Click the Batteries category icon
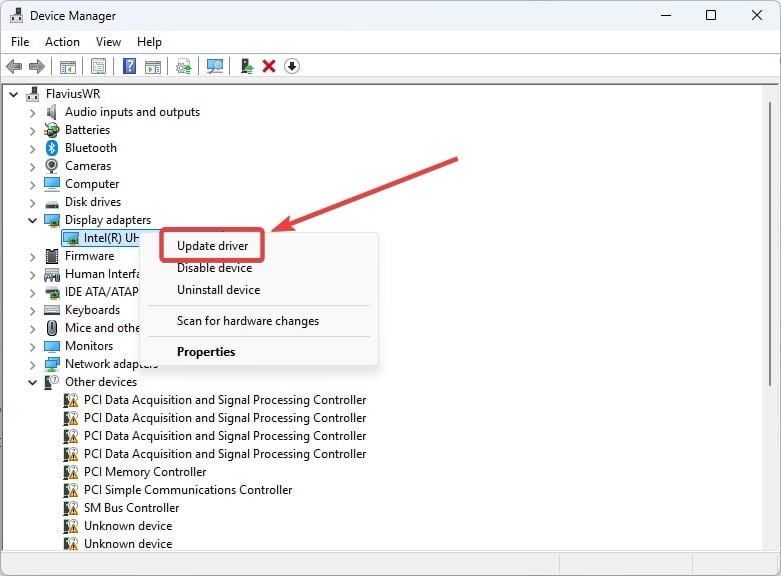The height and width of the screenshot is (576, 781). tap(52, 130)
